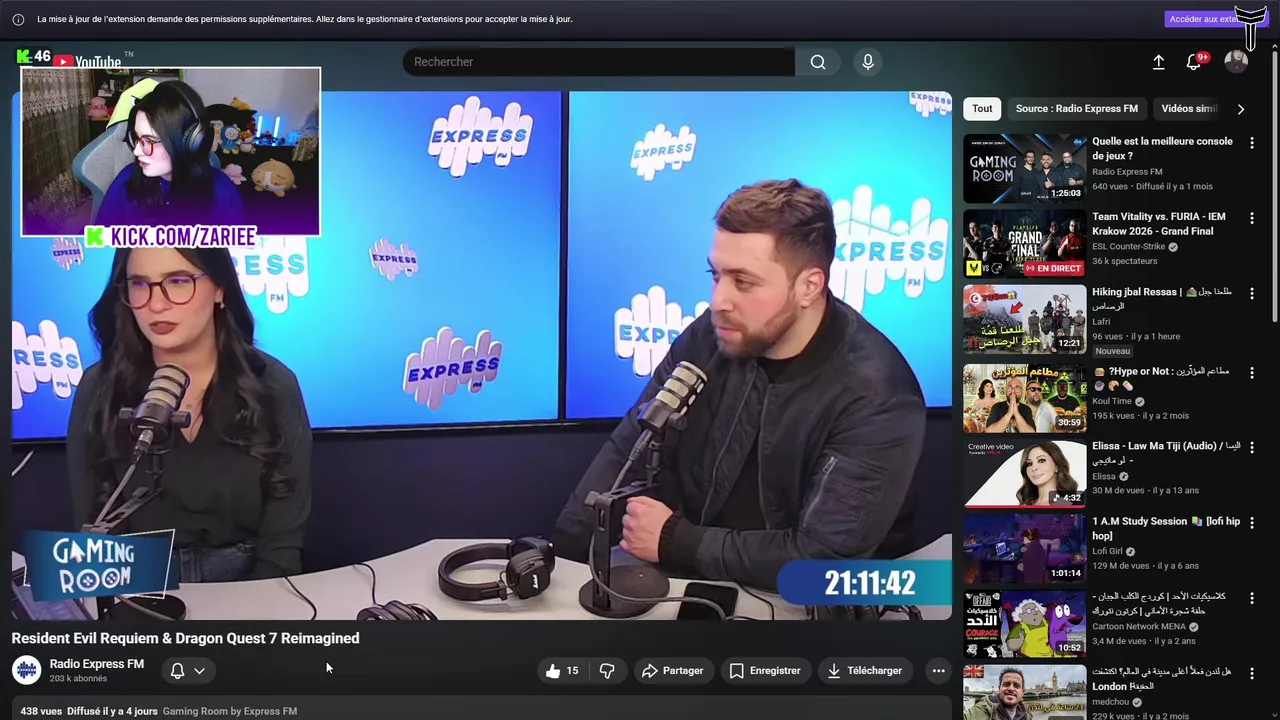Click the search magnifier button
Image resolution: width=1280 pixels, height=720 pixels.
point(817,62)
